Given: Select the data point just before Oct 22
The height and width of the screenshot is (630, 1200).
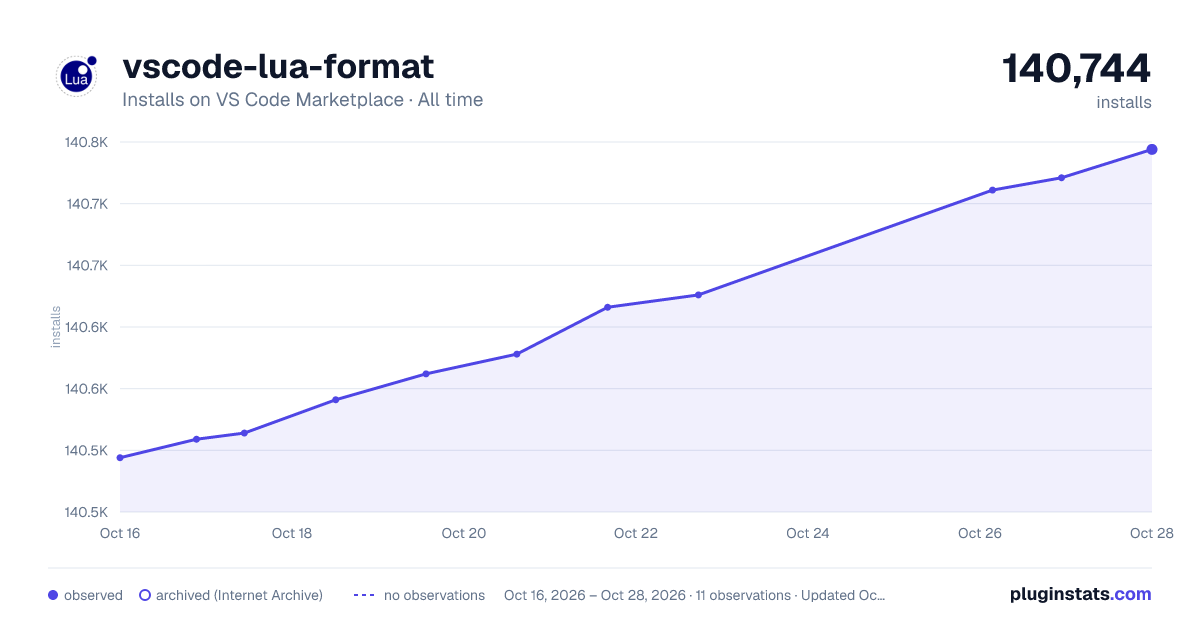Looking at the screenshot, I should pos(607,307).
